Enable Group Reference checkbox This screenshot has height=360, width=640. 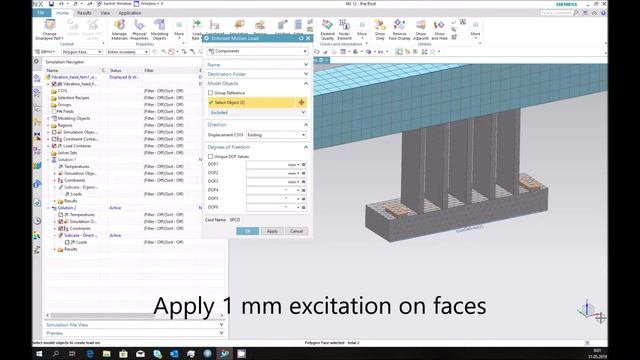tap(211, 93)
